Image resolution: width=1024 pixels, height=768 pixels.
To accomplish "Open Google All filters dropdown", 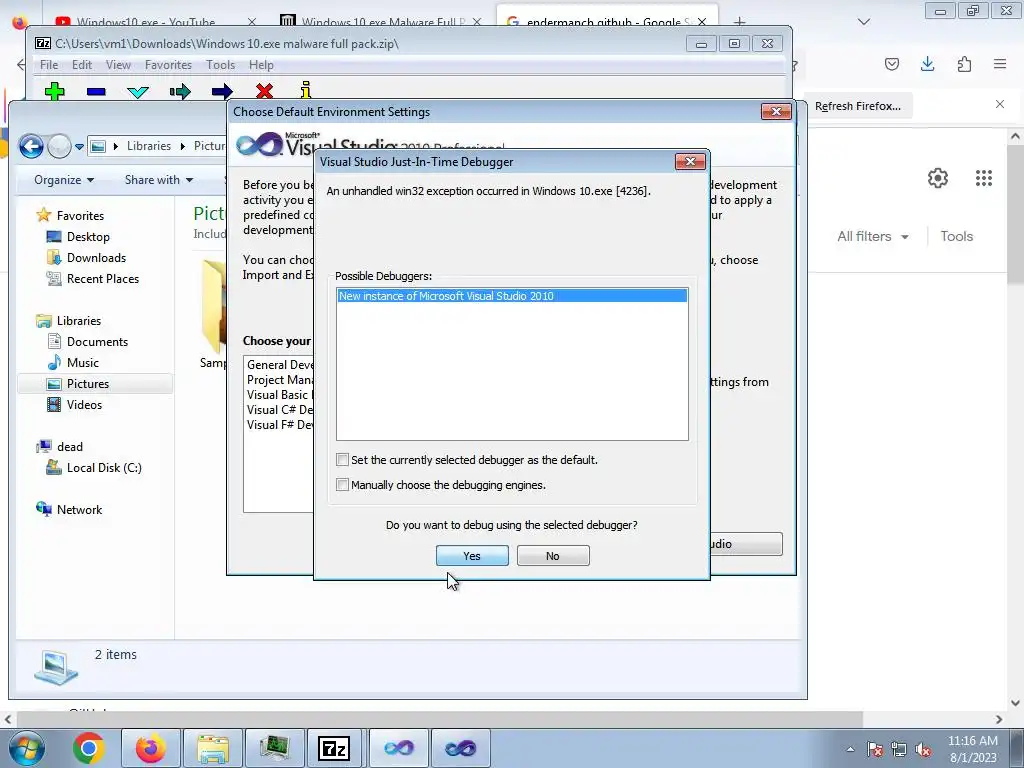I will [x=872, y=236].
